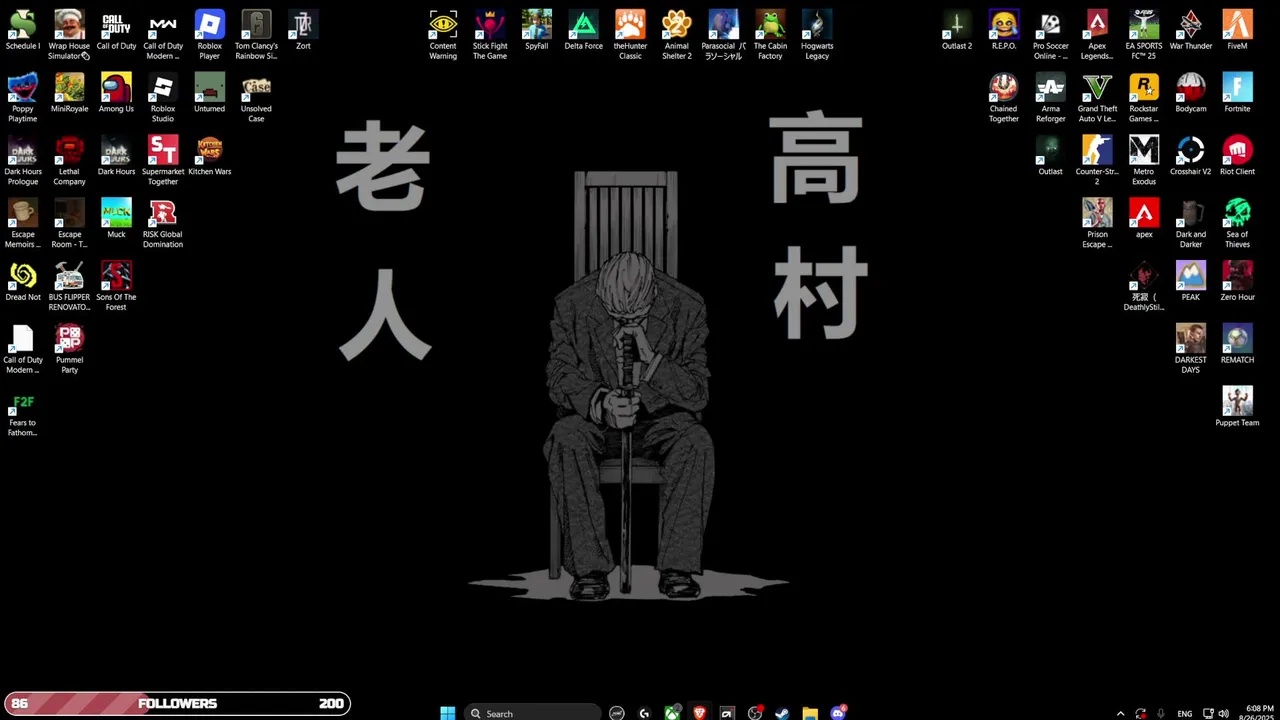
Task: Open Rockstar Games Launcher shortcut
Action: (1144, 98)
